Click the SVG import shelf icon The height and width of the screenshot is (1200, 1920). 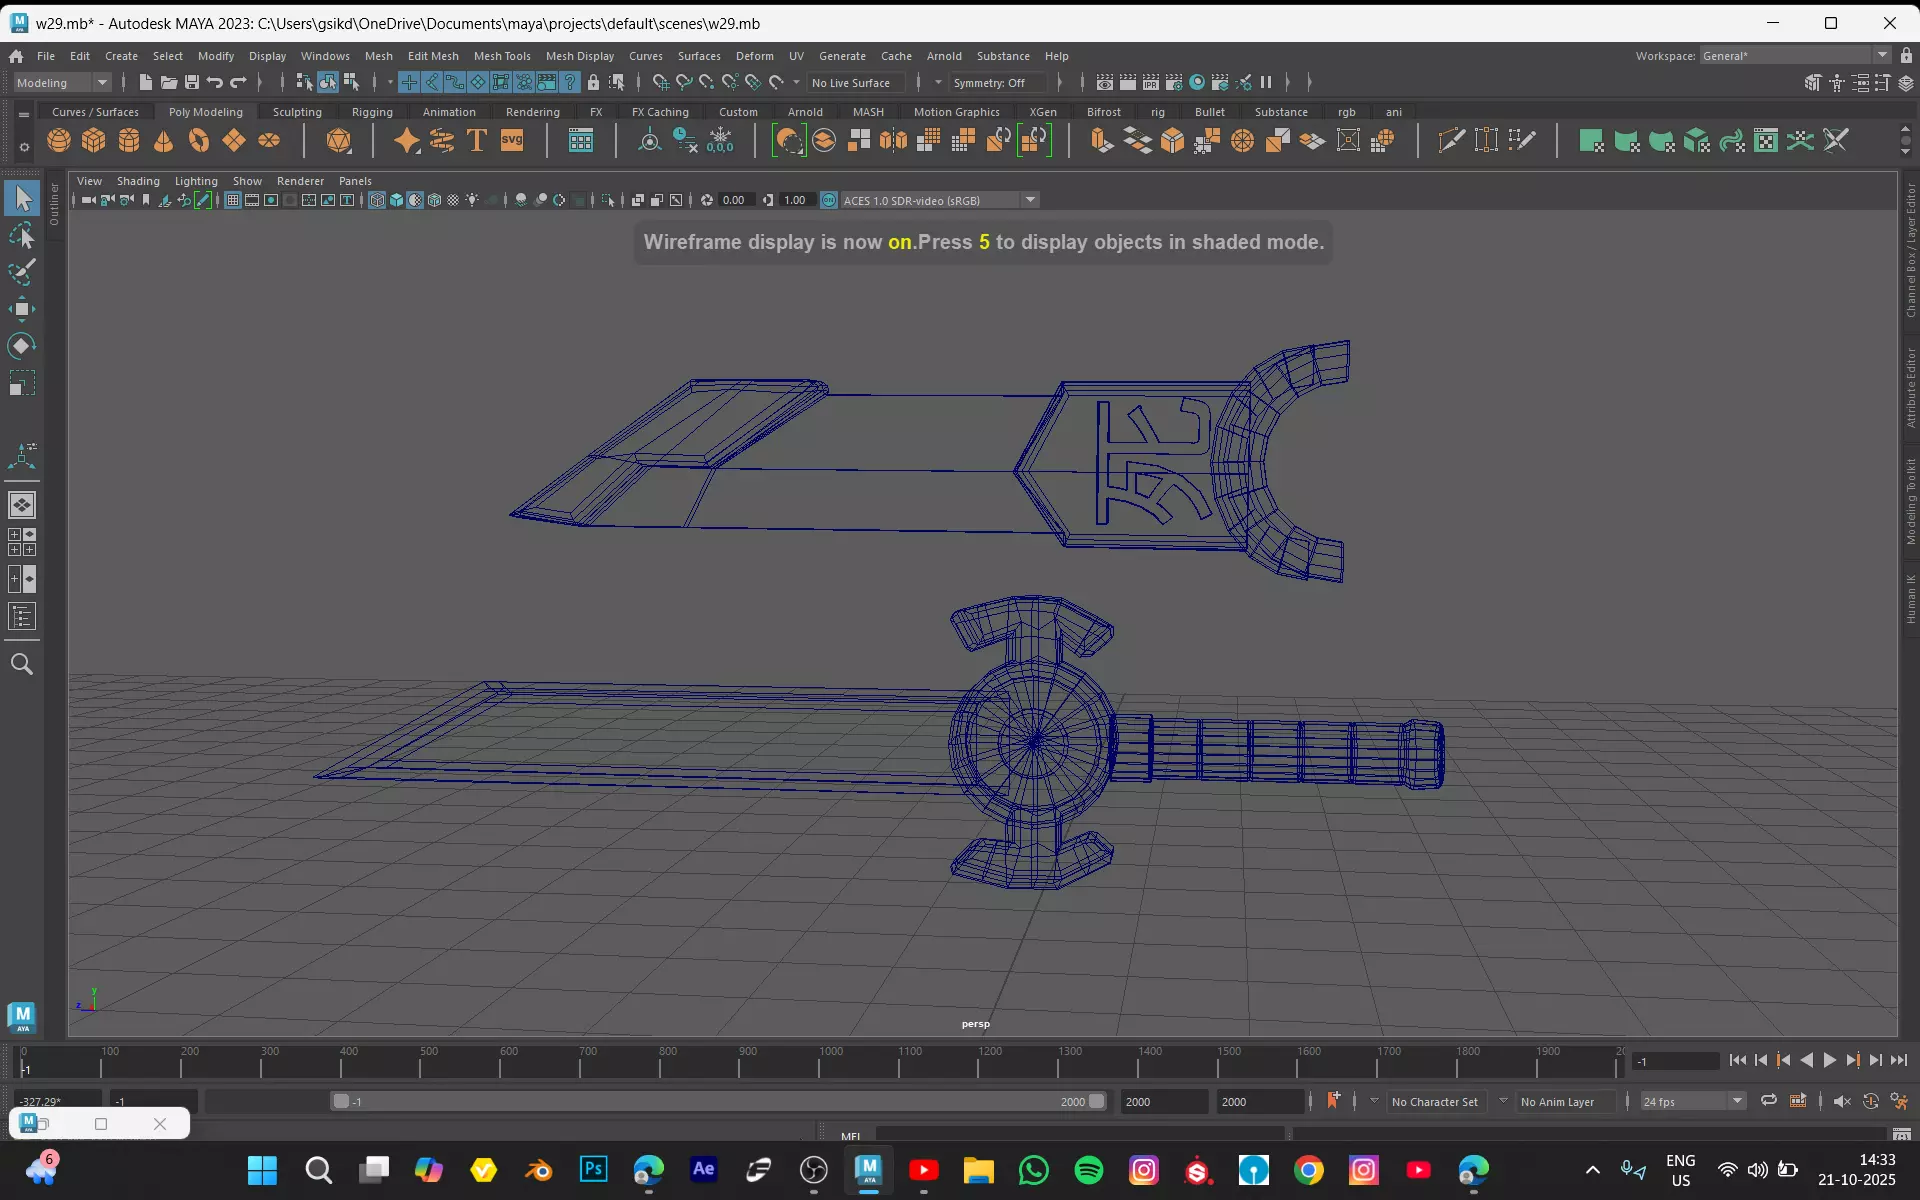(x=512, y=141)
